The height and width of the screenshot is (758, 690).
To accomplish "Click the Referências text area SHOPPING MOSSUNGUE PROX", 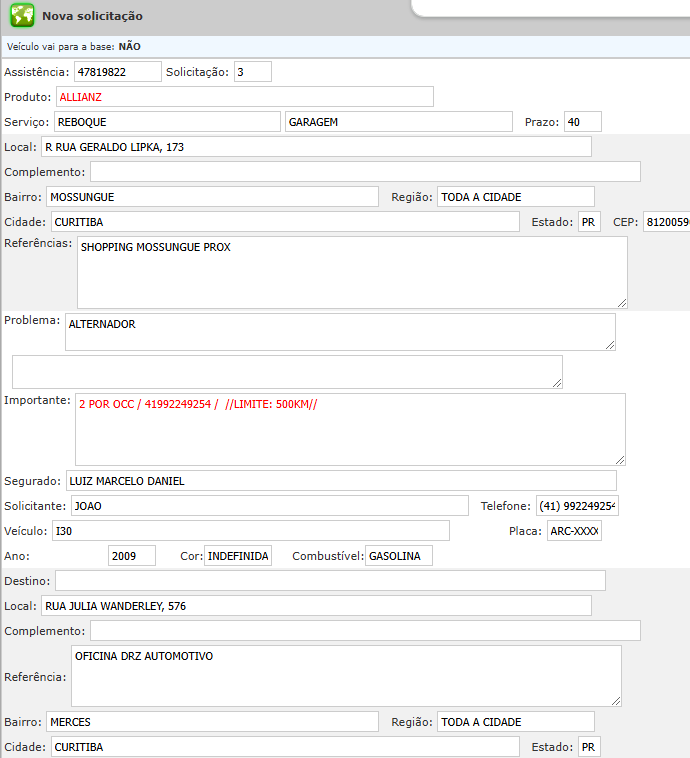I will pyautogui.click(x=352, y=272).
